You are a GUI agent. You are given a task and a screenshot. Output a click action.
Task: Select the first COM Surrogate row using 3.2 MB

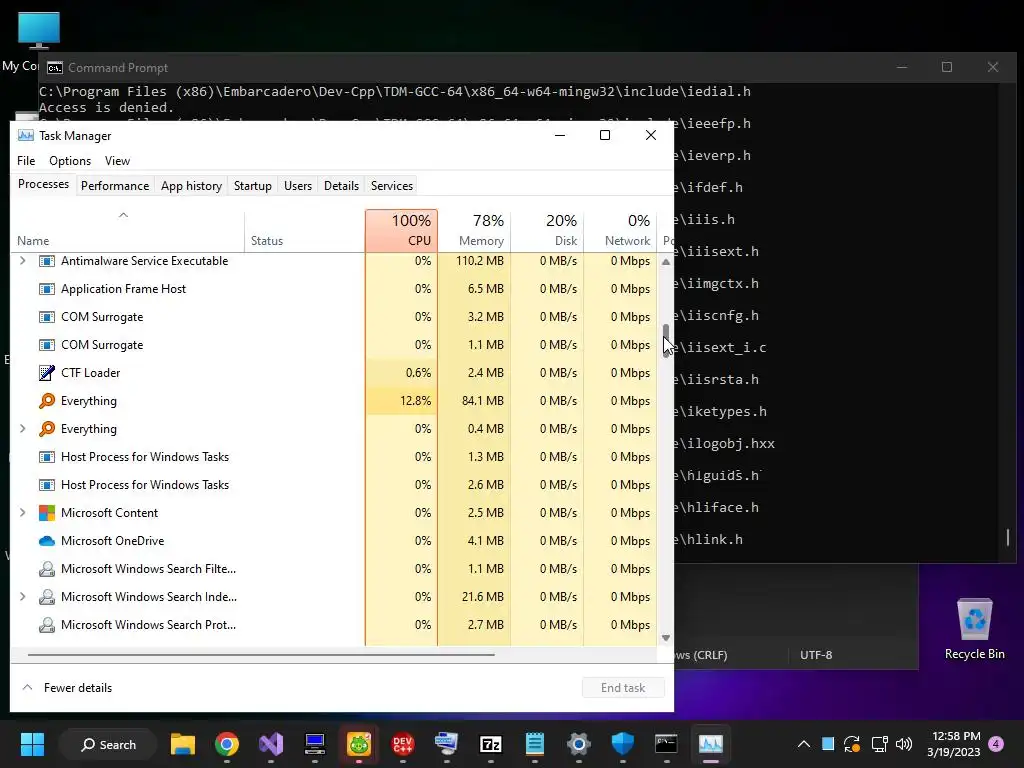pos(334,317)
